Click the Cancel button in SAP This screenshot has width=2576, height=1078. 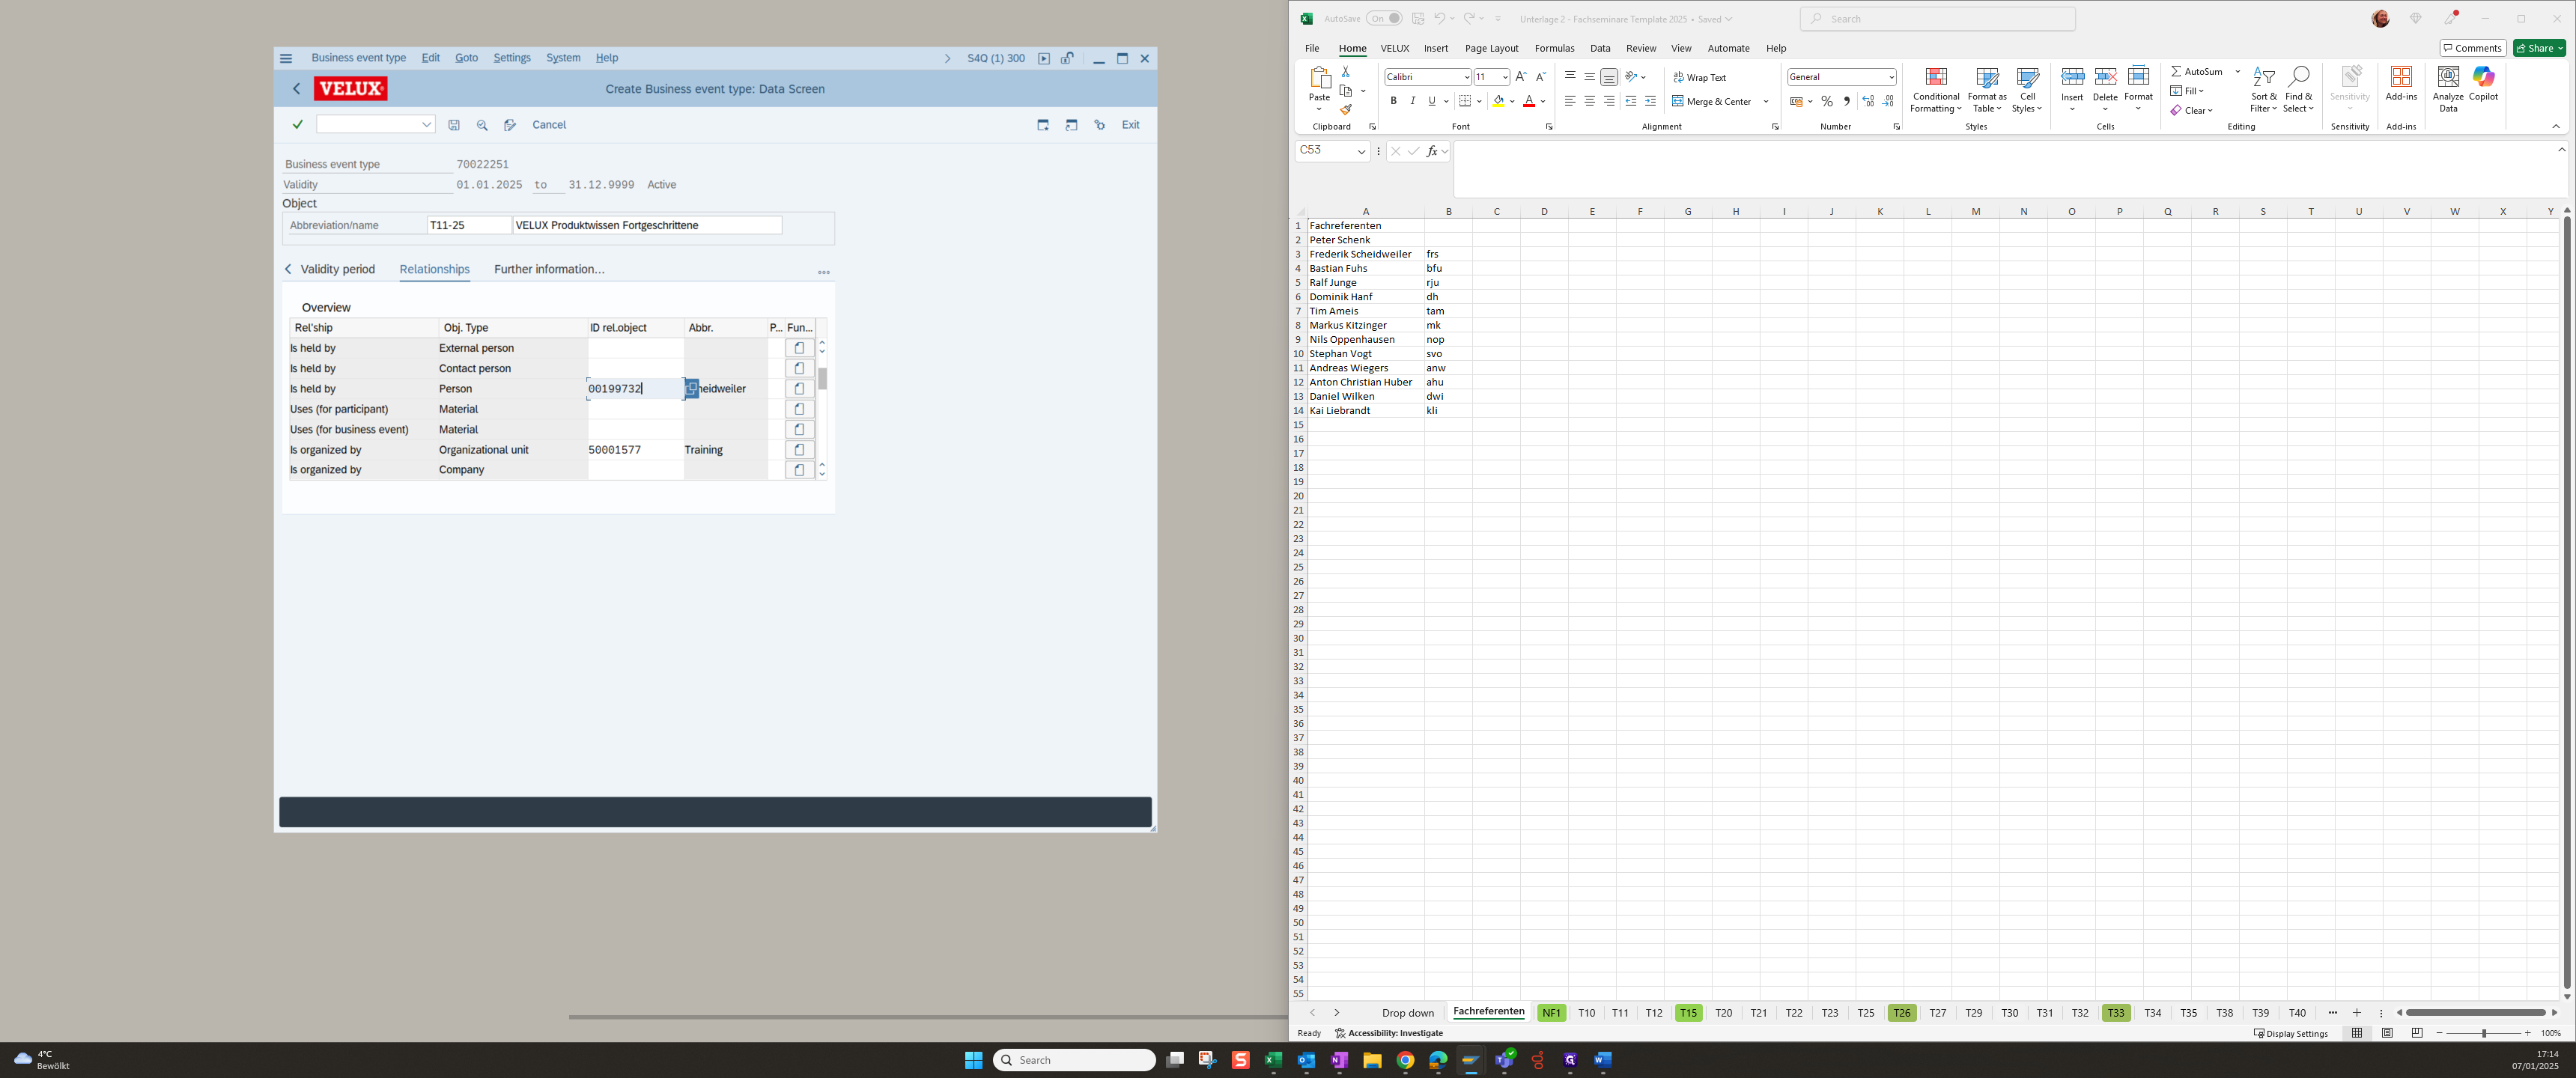pyautogui.click(x=549, y=125)
